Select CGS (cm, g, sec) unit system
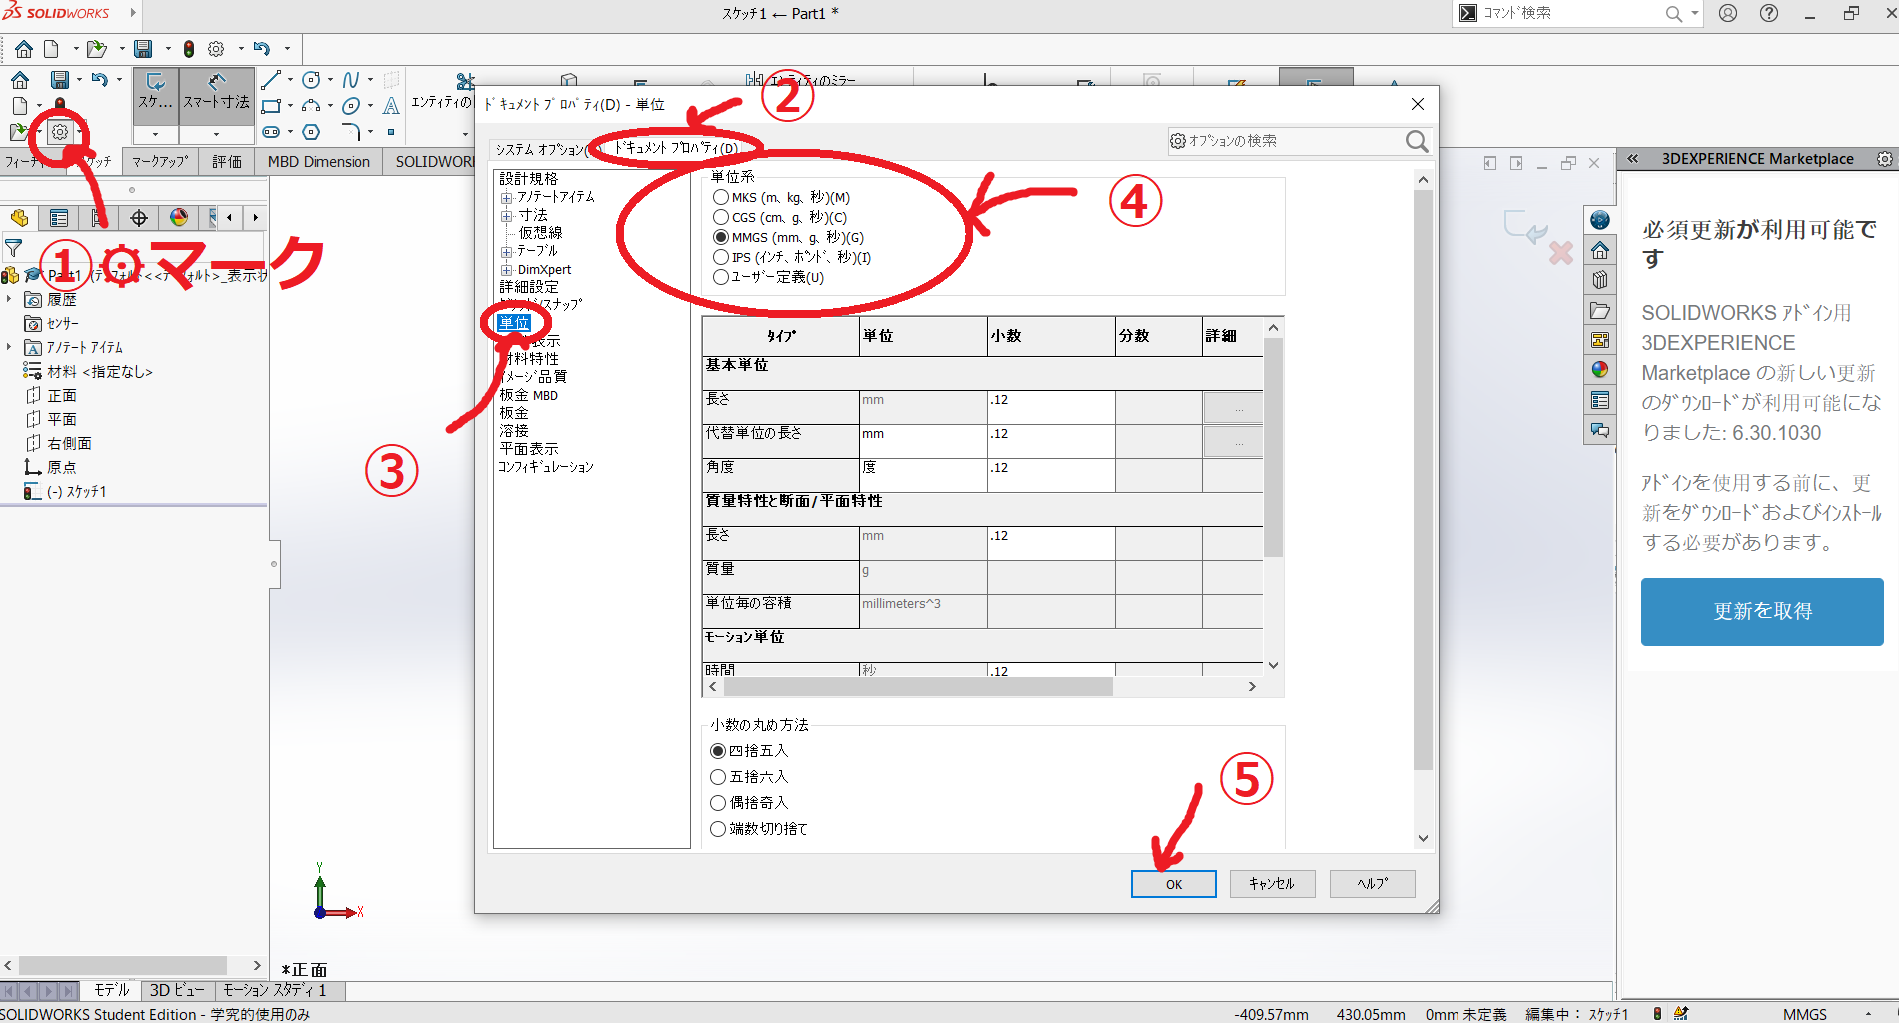 (x=720, y=217)
